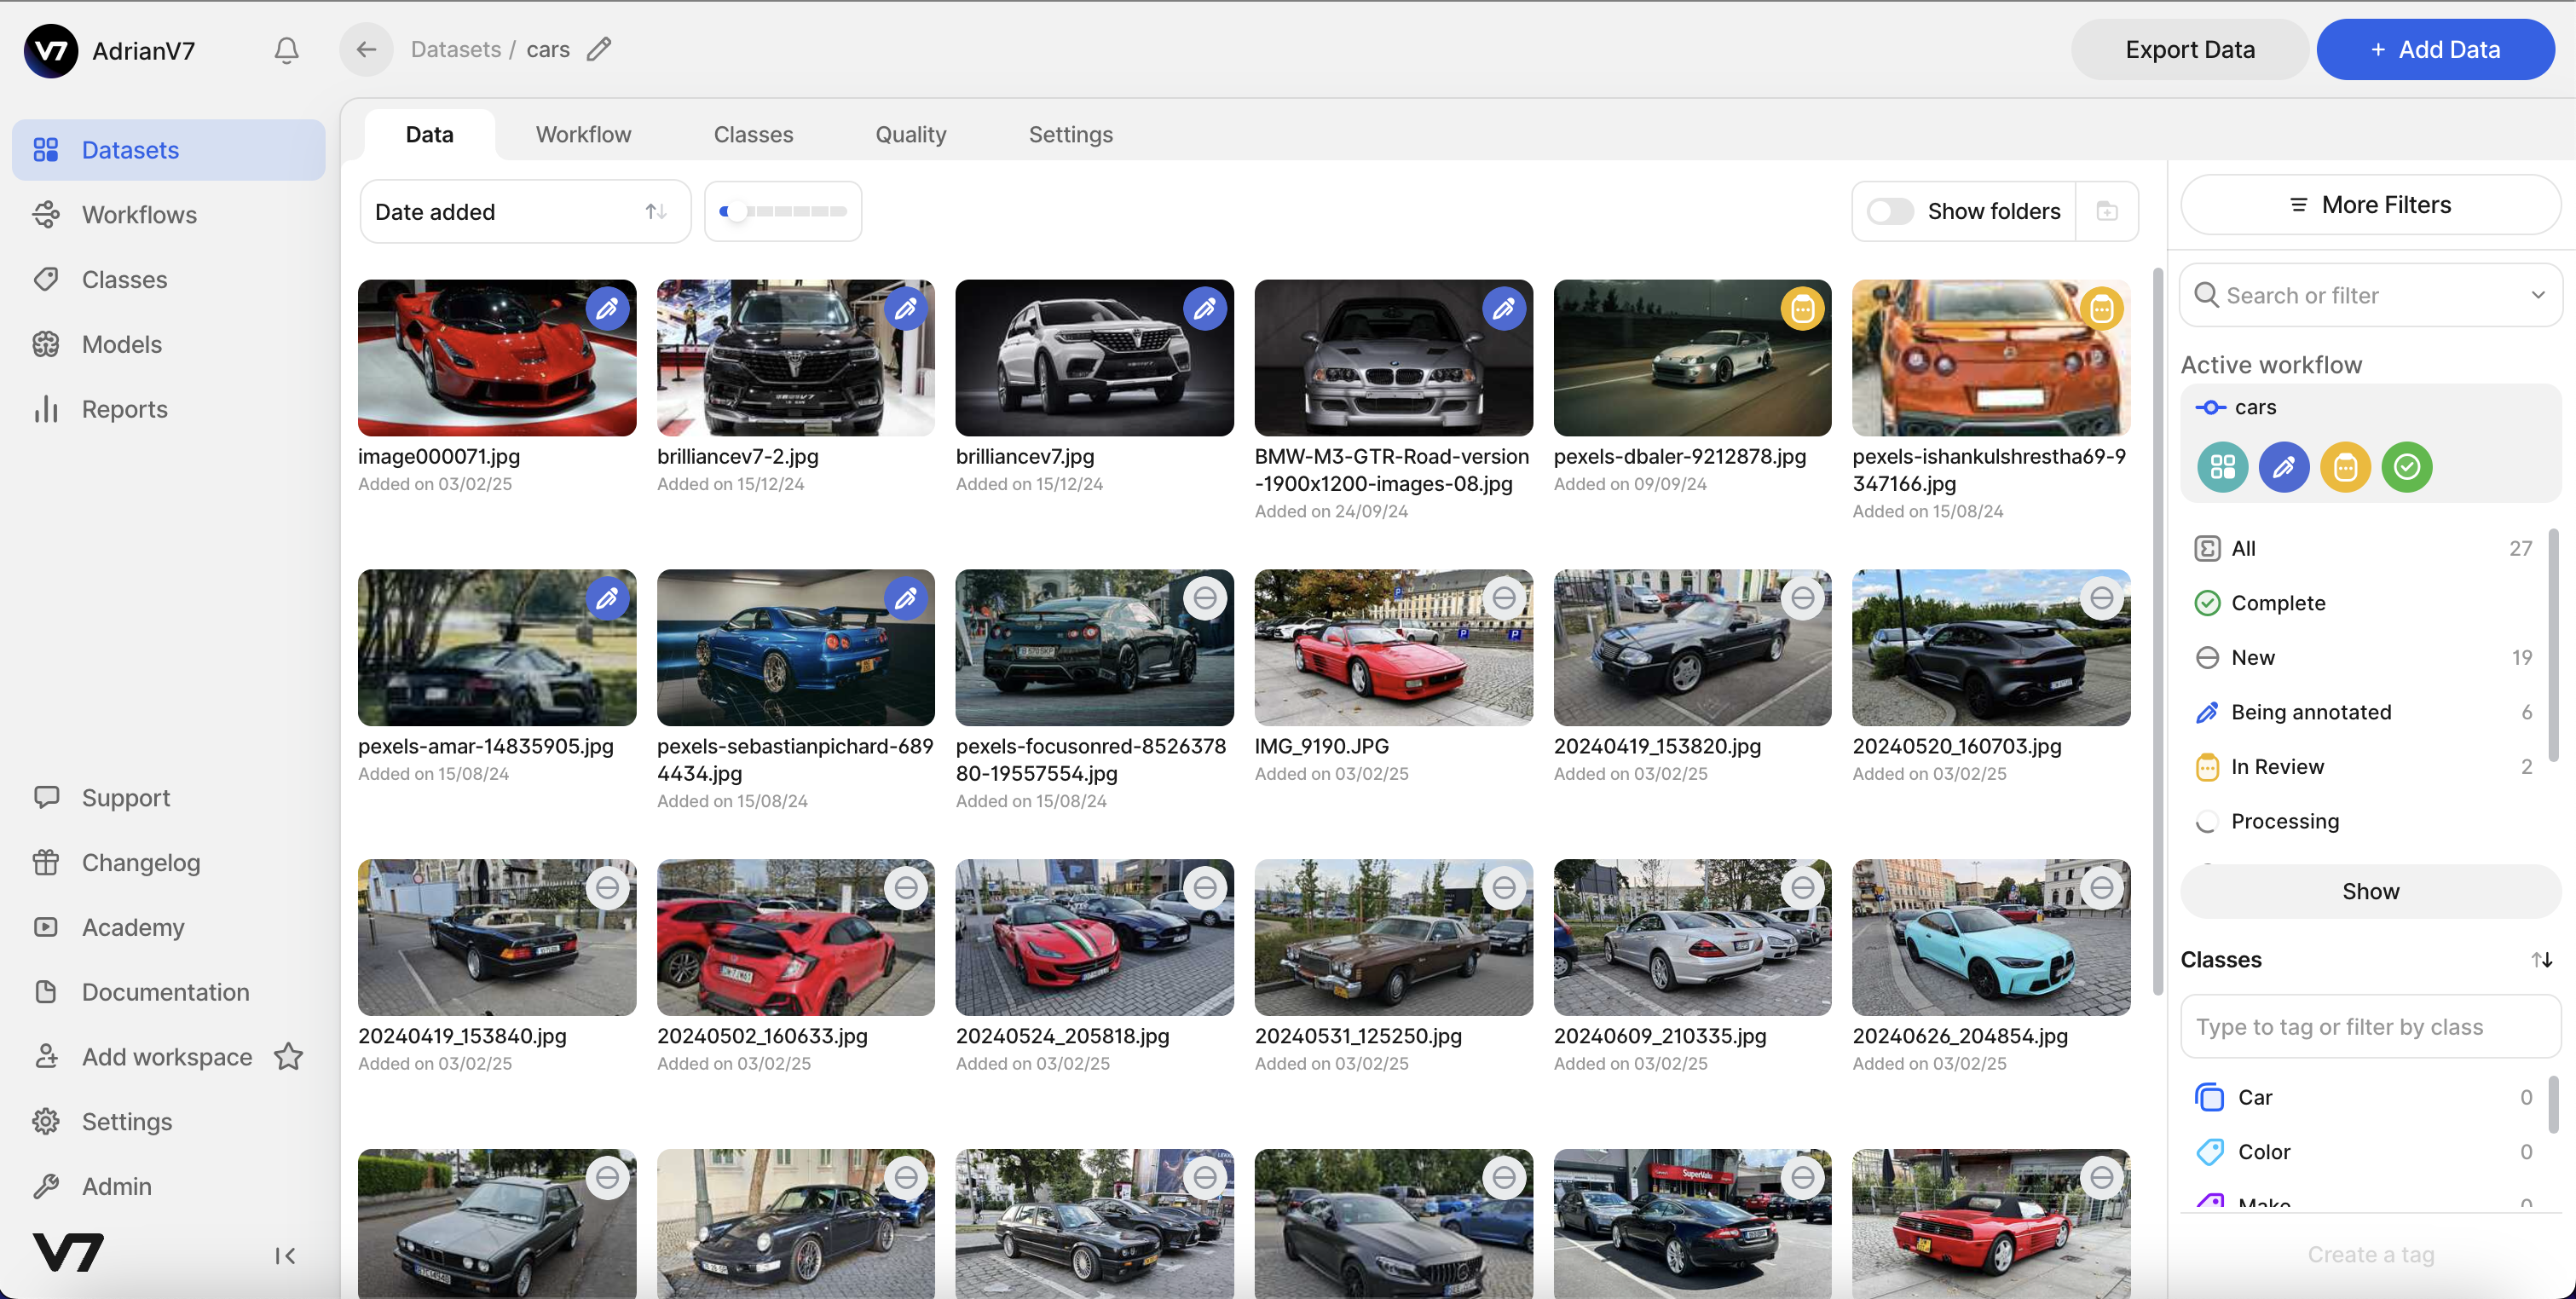
Task: Open Workflows in the sidebar
Action: 168,214
